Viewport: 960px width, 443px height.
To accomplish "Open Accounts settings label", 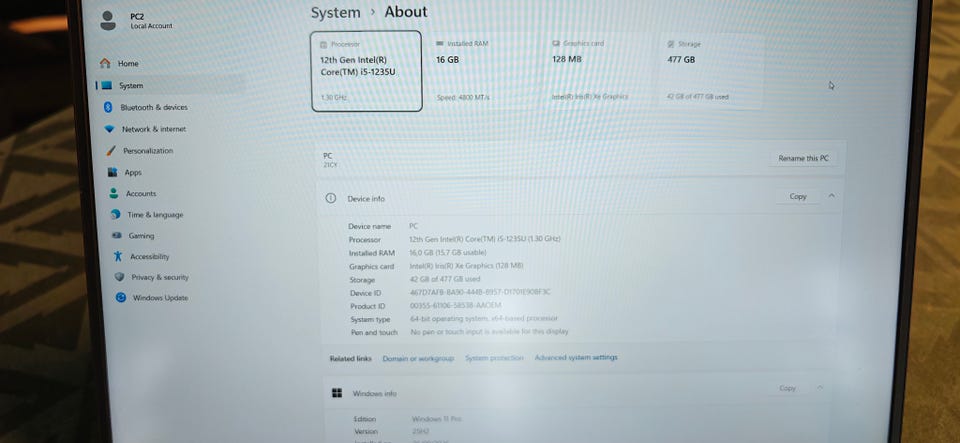I will pyautogui.click(x=141, y=193).
